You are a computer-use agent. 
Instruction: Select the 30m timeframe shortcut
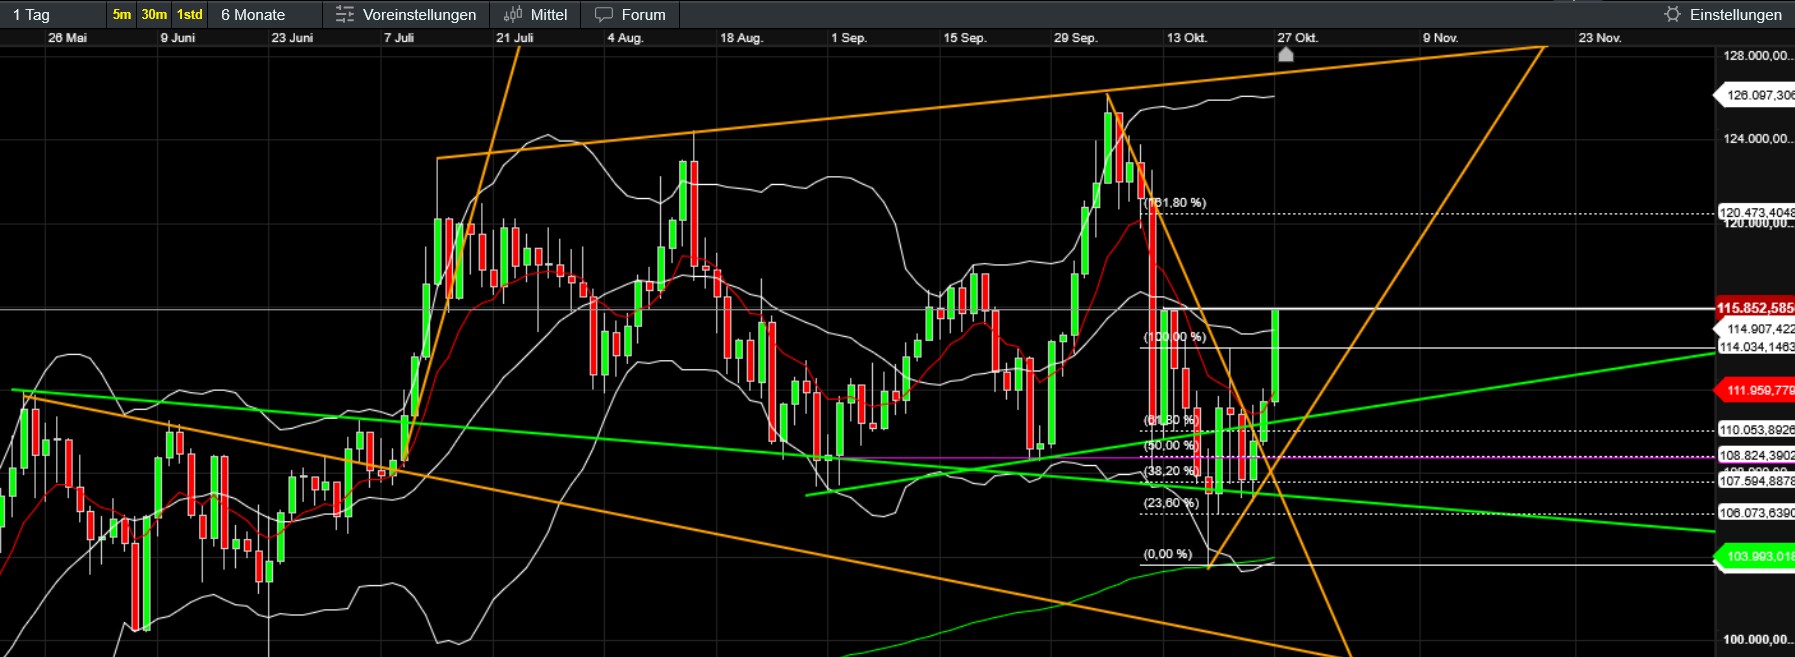pyautogui.click(x=154, y=15)
